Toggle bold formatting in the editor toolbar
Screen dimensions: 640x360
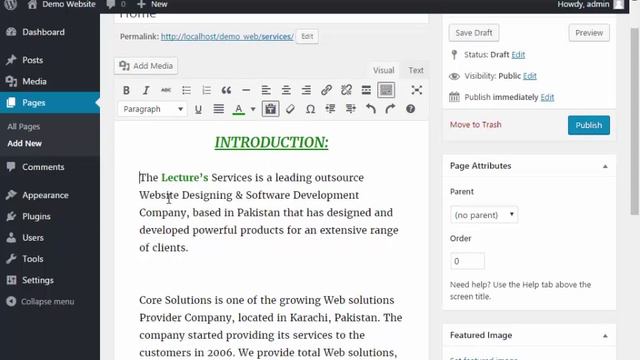pos(126,90)
